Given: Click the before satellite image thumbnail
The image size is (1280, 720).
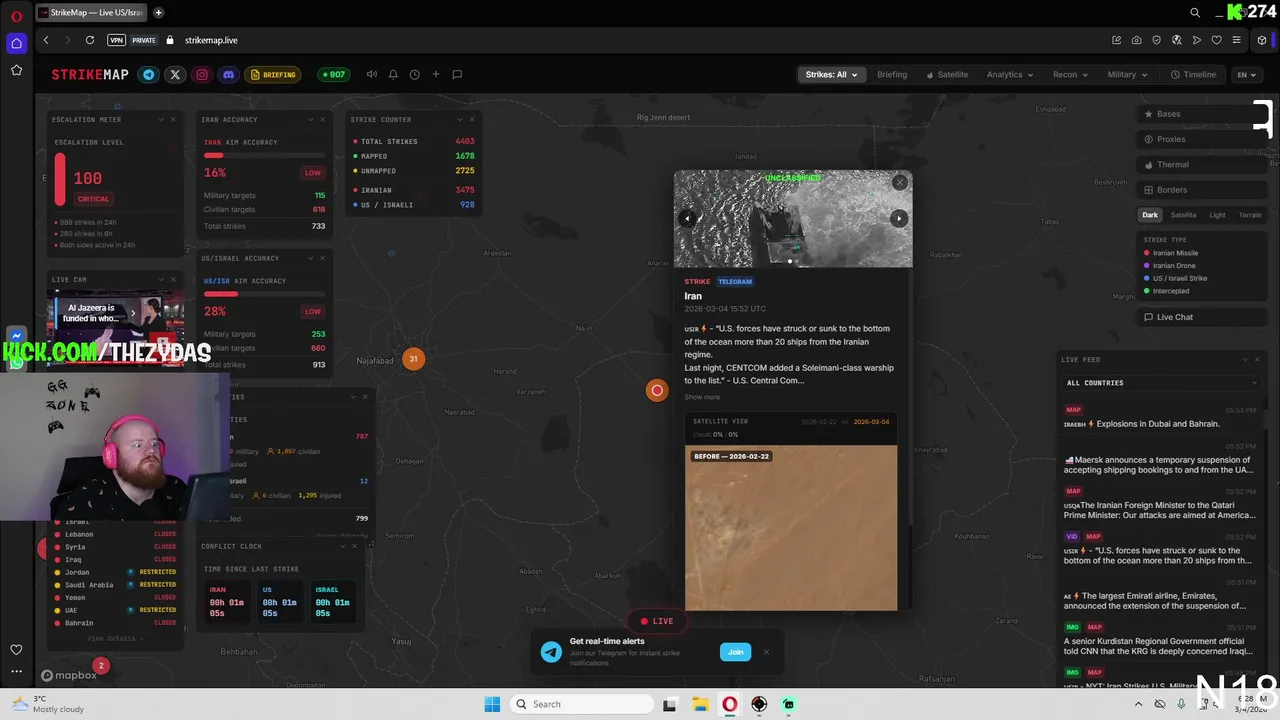Looking at the screenshot, I should pyautogui.click(x=791, y=527).
